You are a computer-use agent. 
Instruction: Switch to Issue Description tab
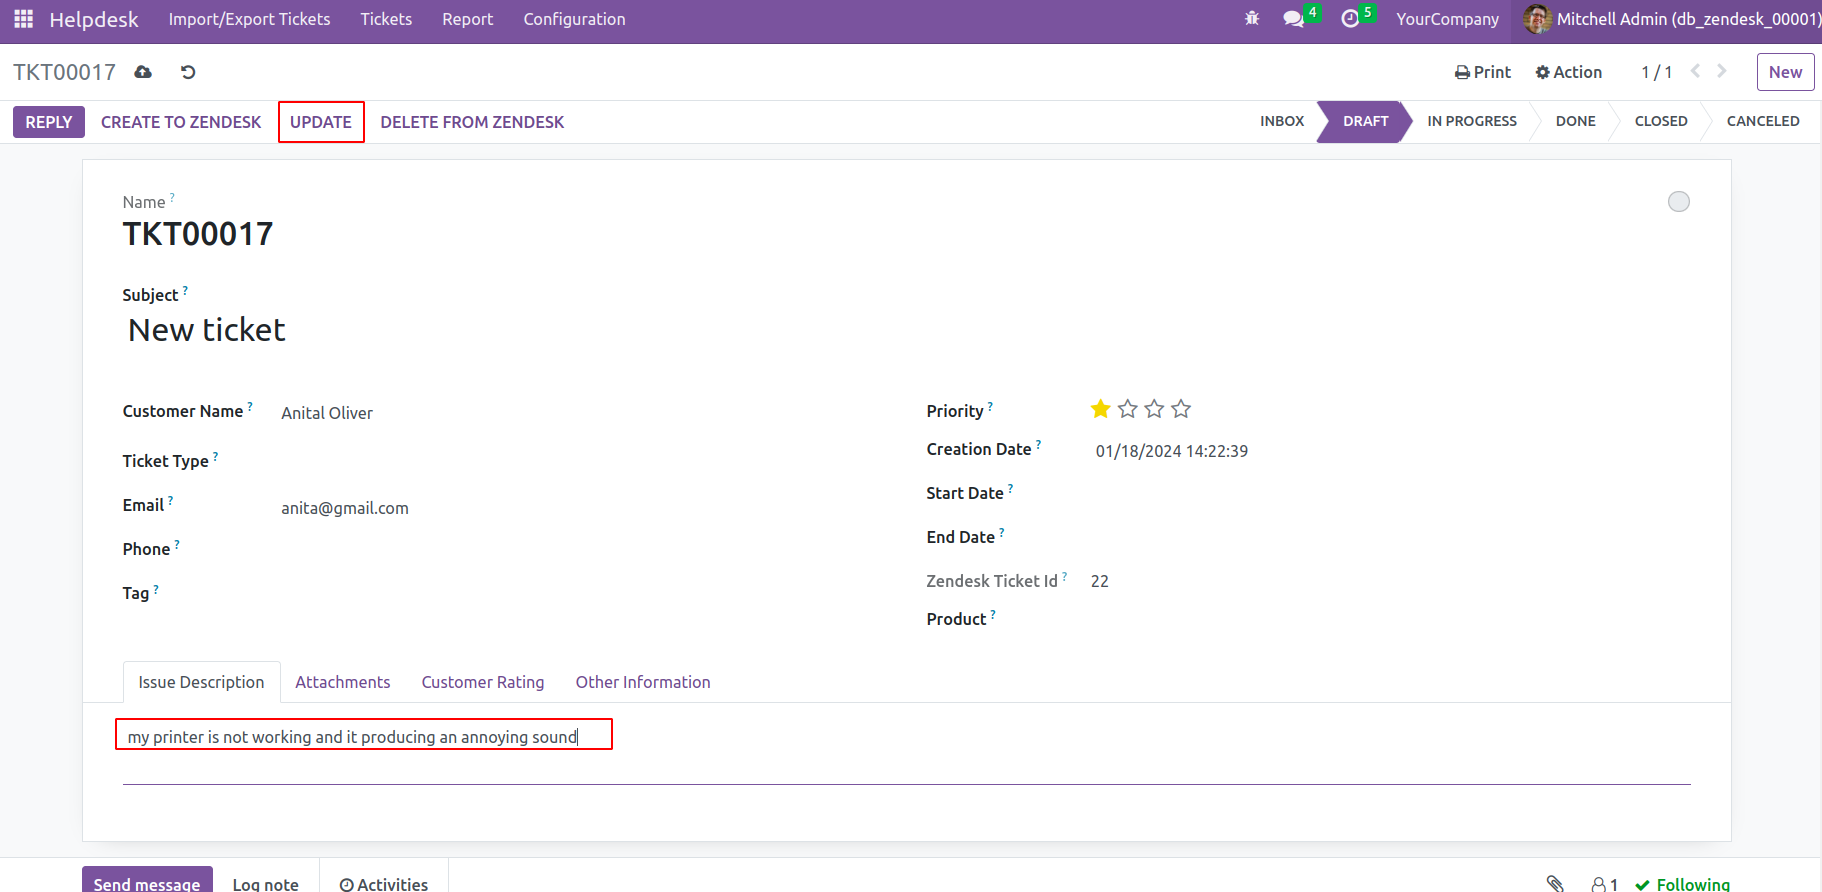click(x=201, y=682)
